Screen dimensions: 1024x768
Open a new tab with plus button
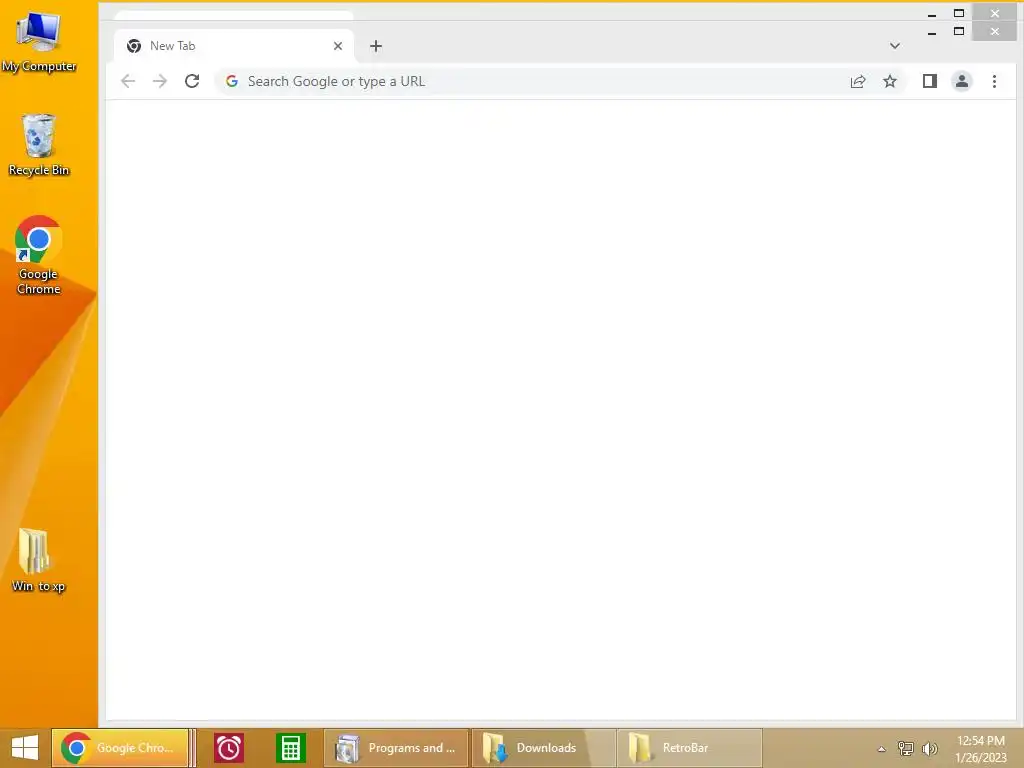pos(376,46)
